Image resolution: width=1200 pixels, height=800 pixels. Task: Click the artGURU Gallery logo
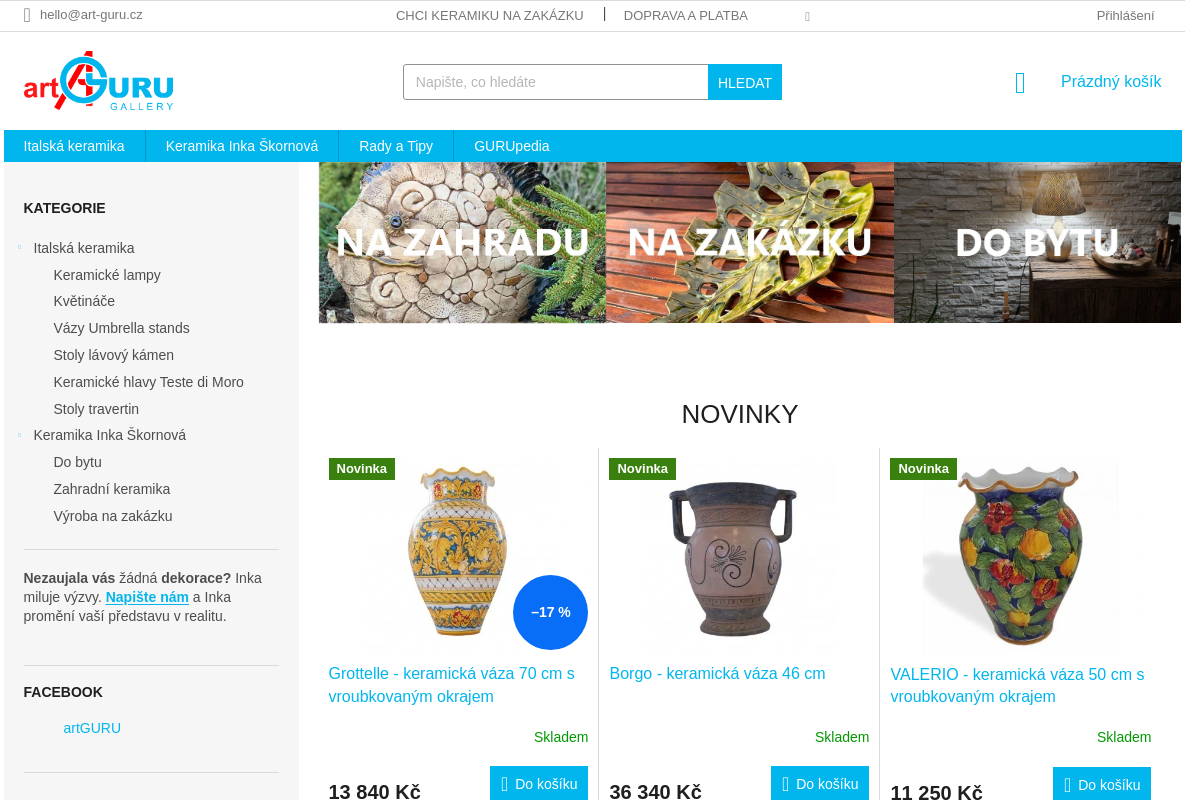click(x=99, y=81)
